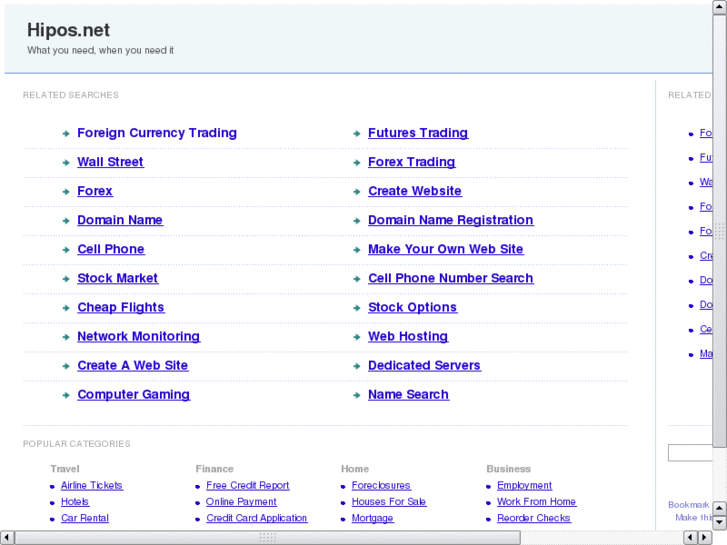Open the Domain Name link
Image resolution: width=727 pixels, height=545 pixels.
(x=120, y=220)
